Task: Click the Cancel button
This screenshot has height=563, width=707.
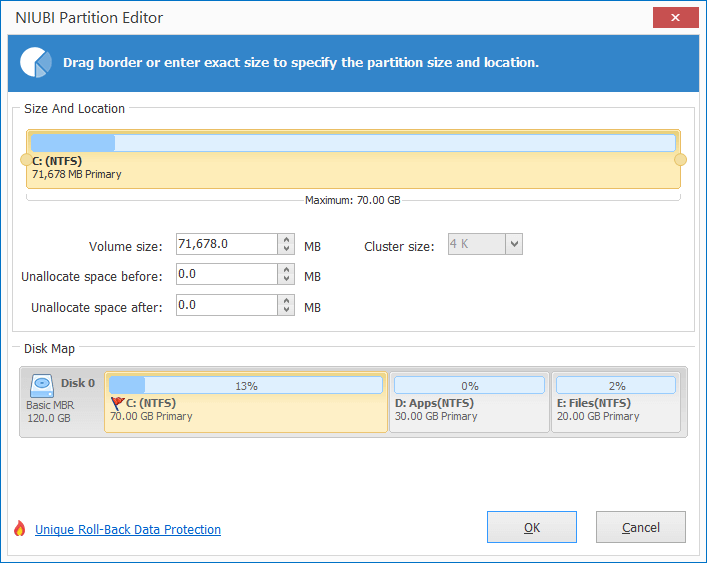Action: pos(641,527)
